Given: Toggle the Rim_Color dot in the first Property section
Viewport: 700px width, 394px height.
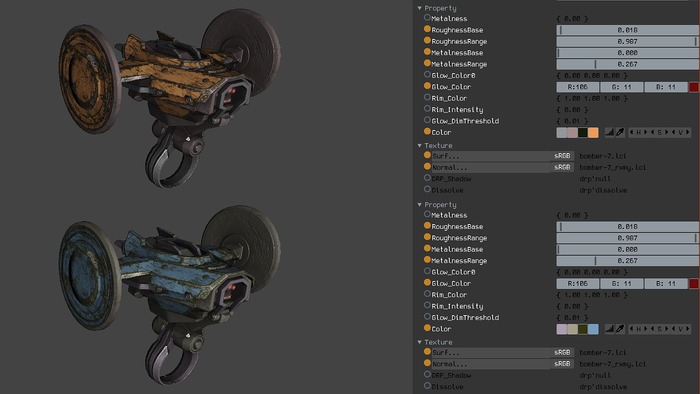Looking at the screenshot, I should [x=427, y=97].
